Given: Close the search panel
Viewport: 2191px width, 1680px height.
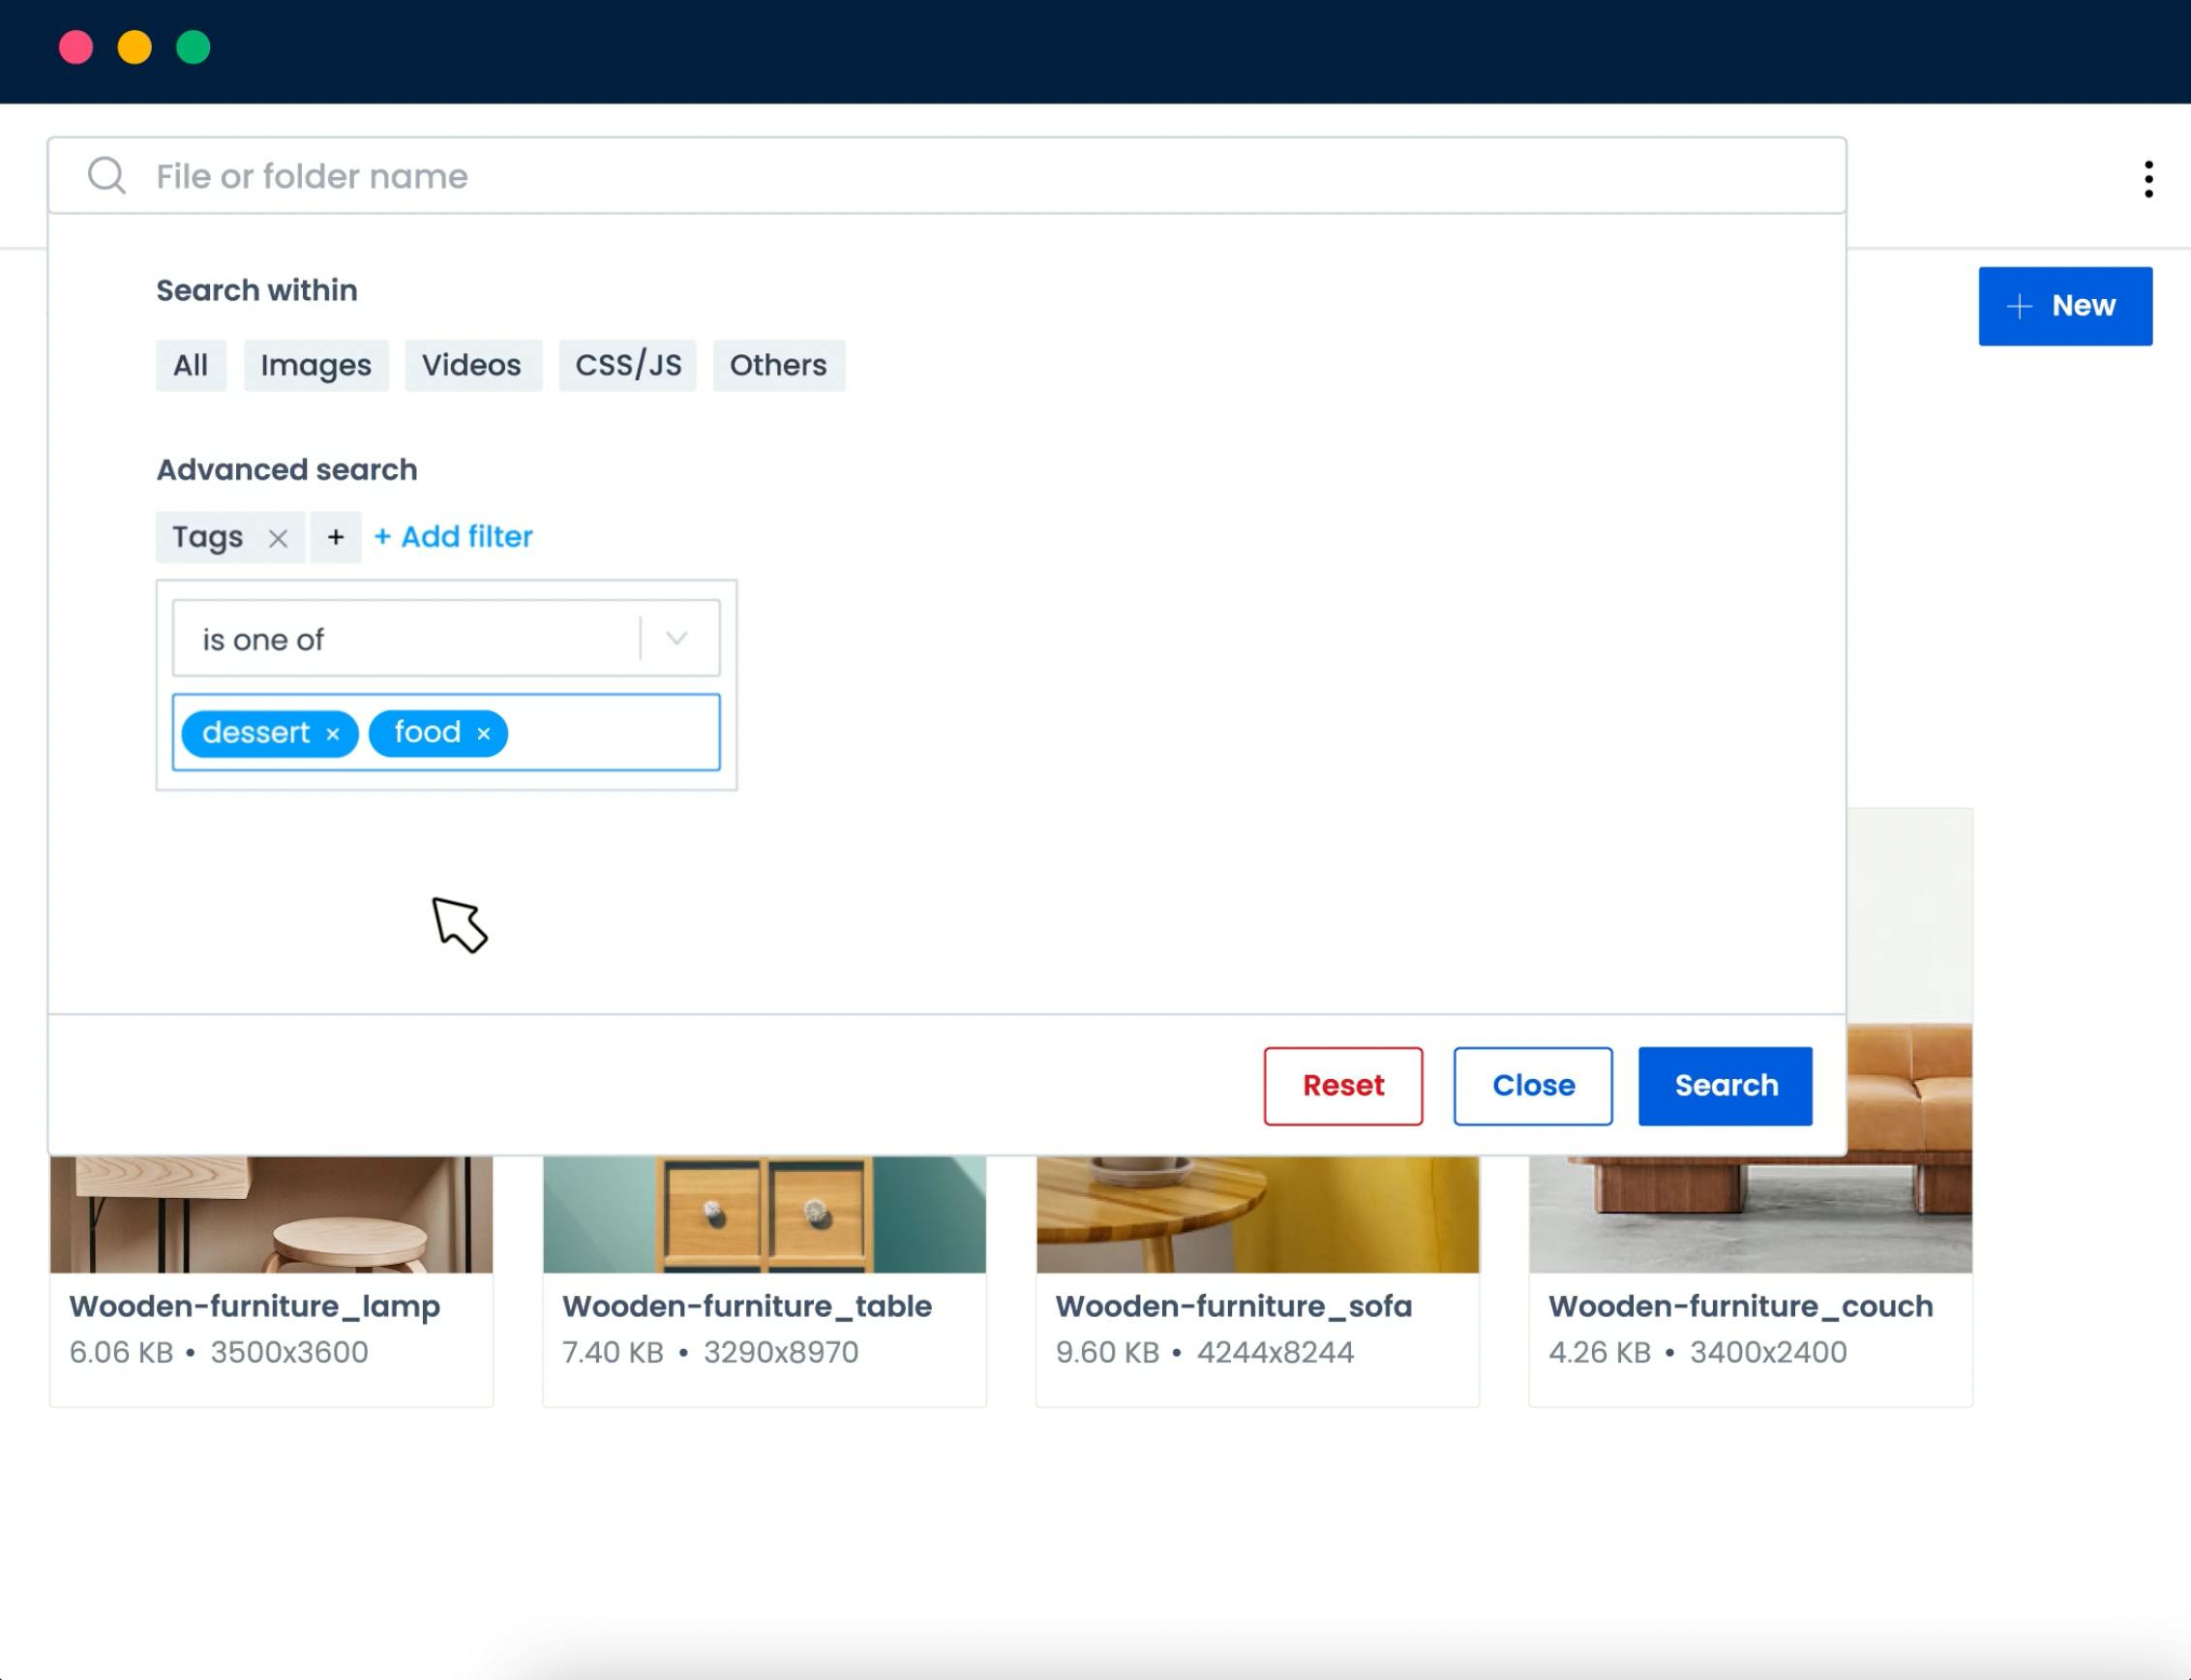Looking at the screenshot, I should tap(1533, 1085).
